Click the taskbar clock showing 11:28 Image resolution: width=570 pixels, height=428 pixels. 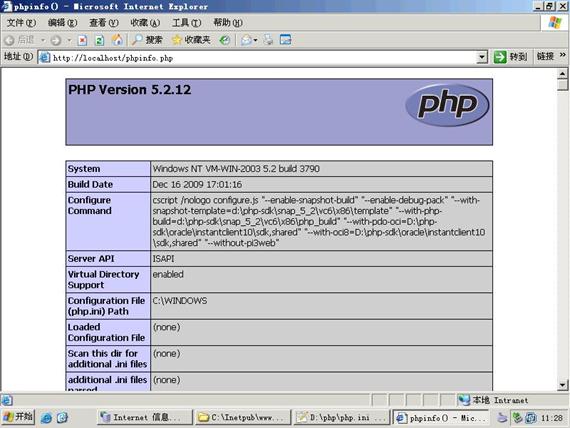[552, 418]
